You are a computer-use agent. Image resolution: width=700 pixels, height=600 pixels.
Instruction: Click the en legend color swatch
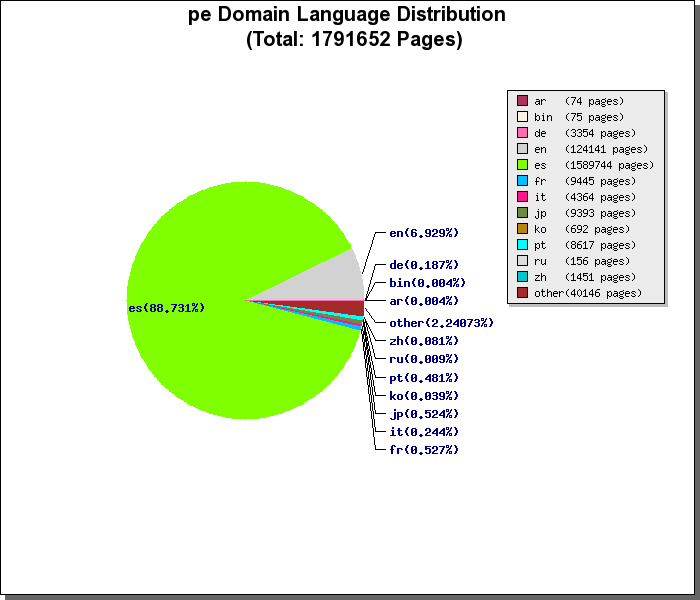[522, 149]
